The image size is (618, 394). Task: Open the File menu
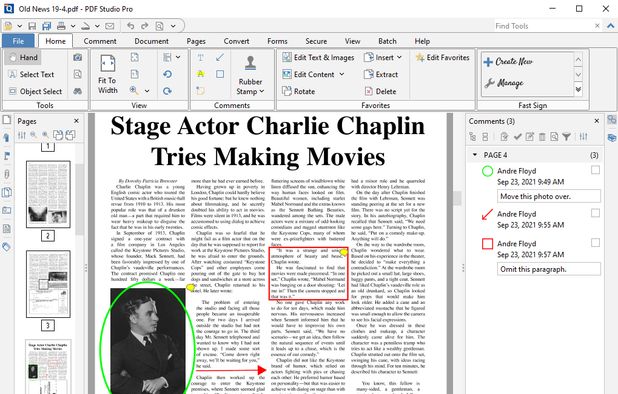(x=18, y=41)
